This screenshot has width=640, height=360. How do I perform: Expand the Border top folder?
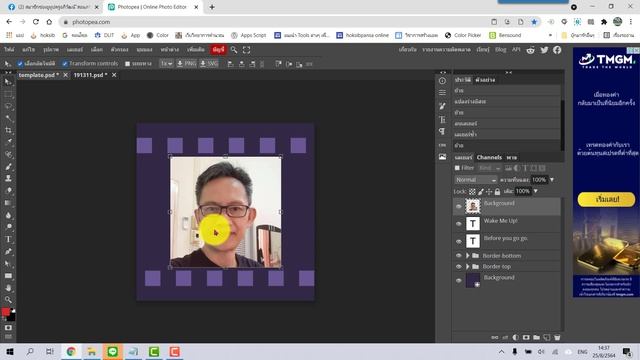468,267
